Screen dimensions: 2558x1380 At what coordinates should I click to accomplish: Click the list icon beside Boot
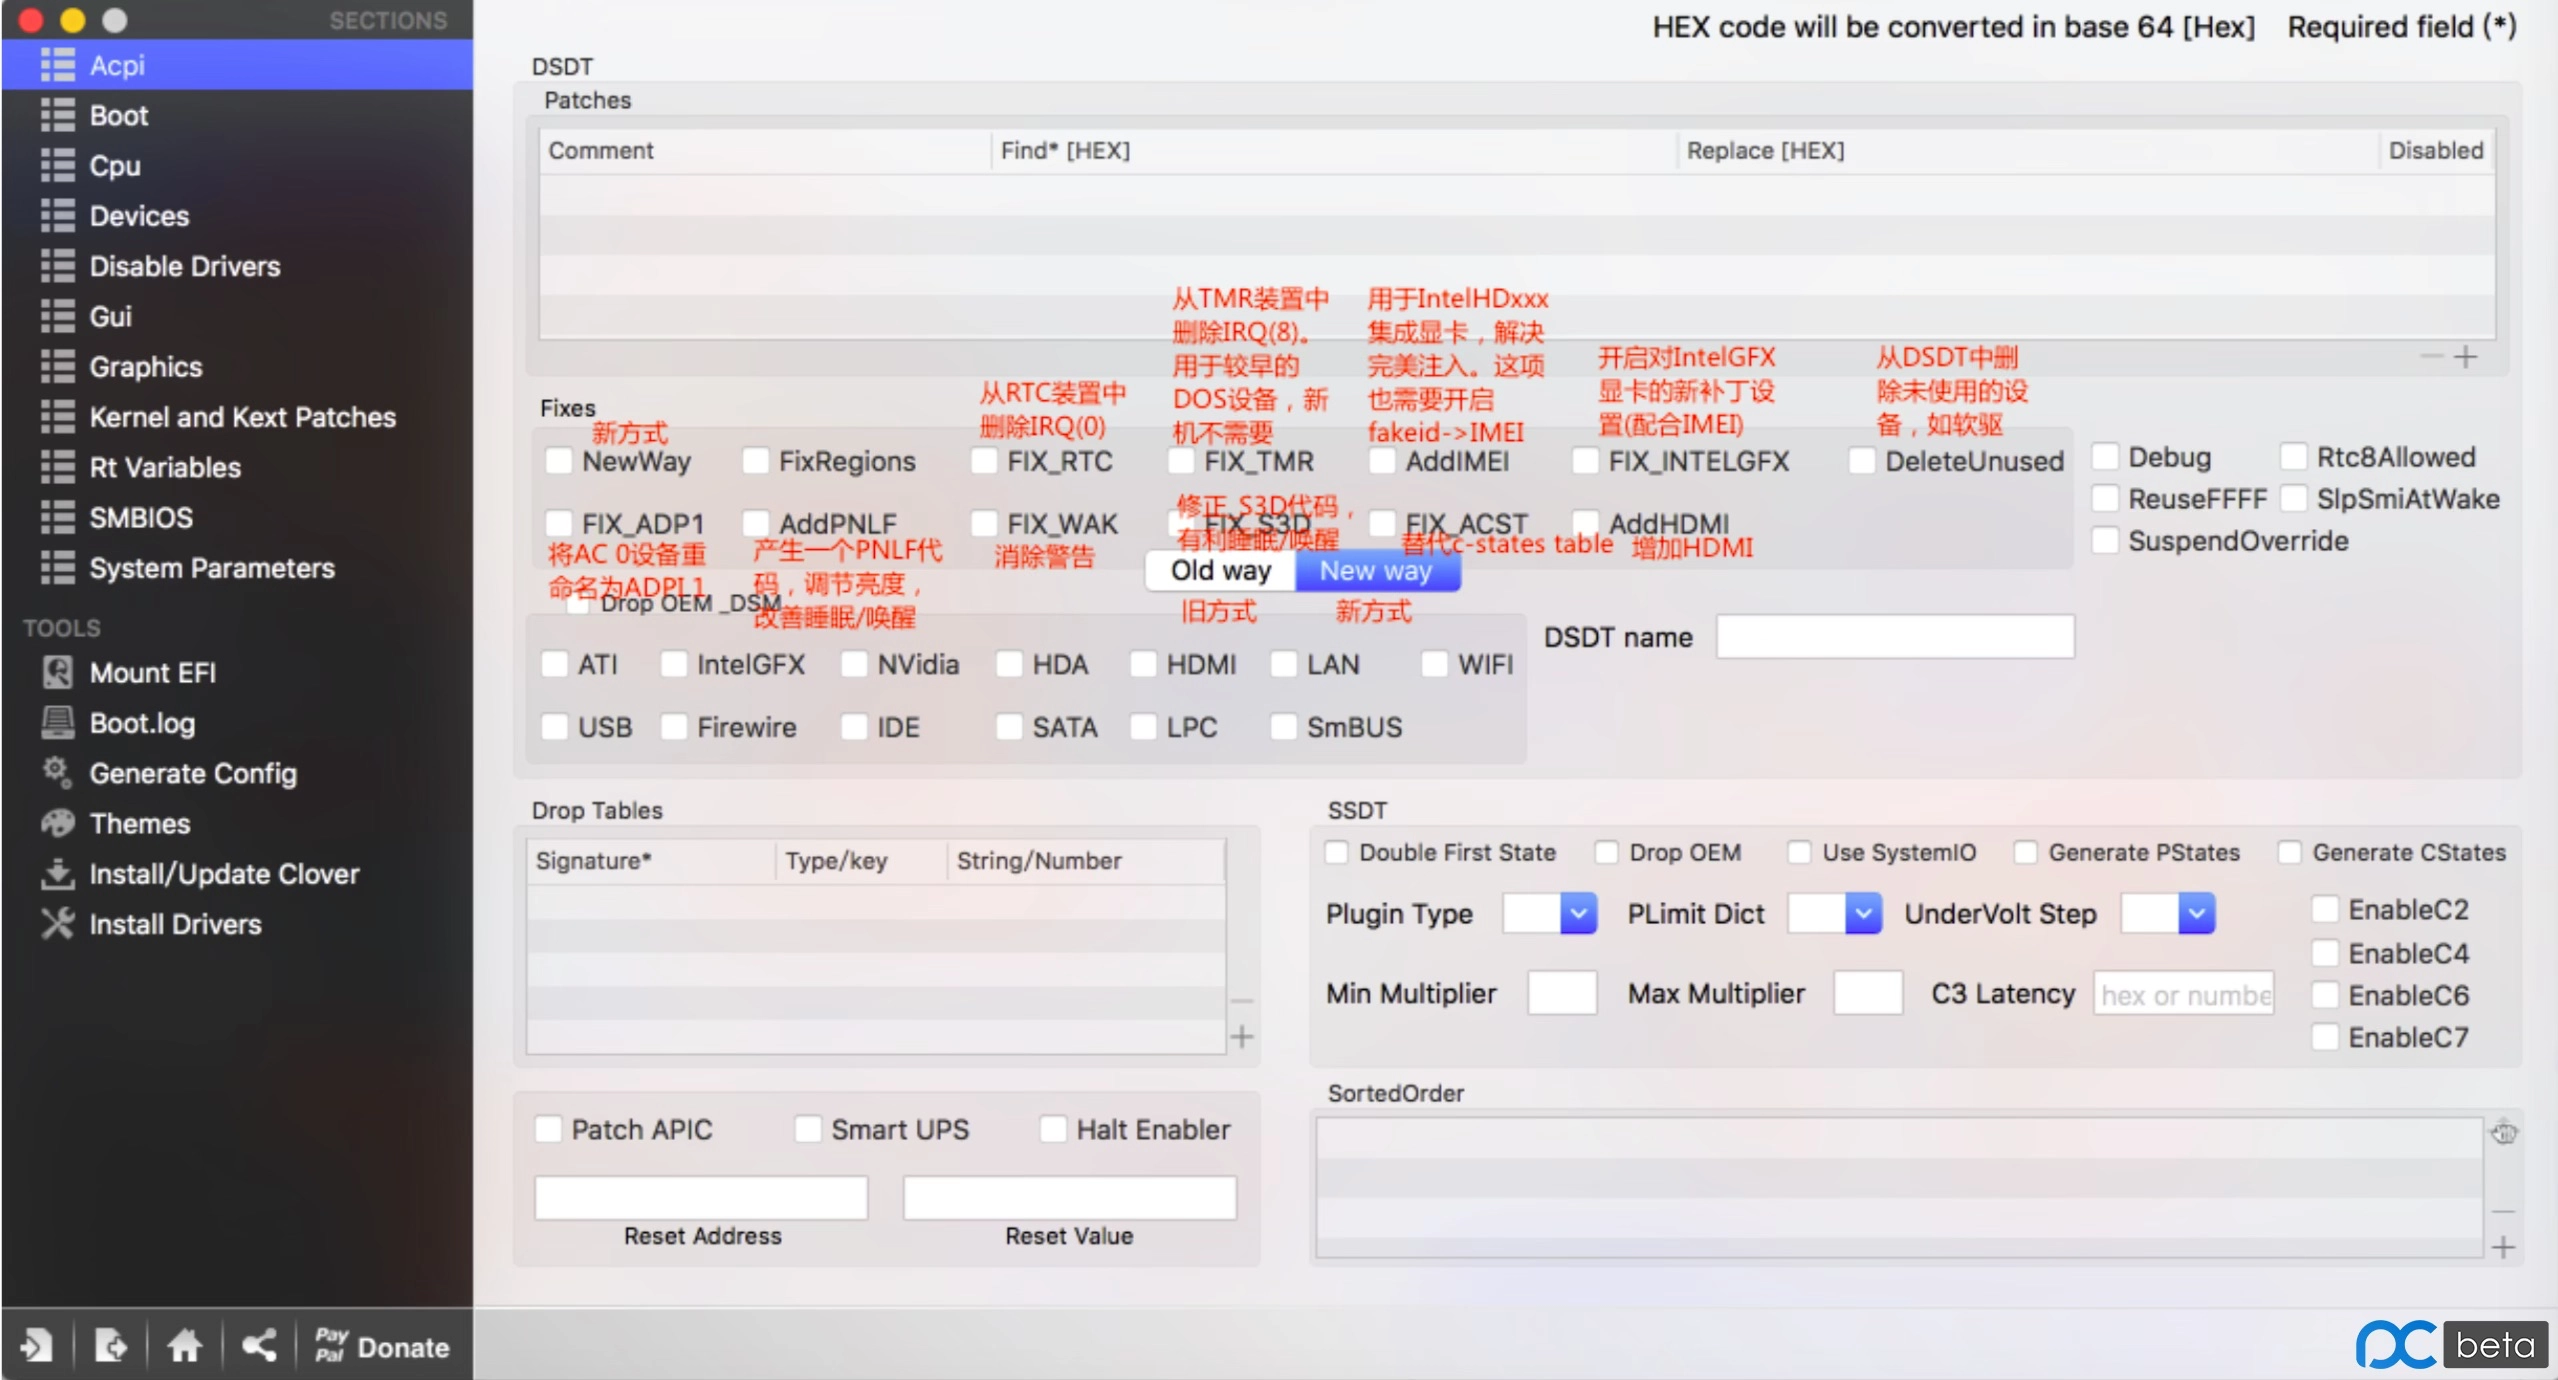click(57, 115)
